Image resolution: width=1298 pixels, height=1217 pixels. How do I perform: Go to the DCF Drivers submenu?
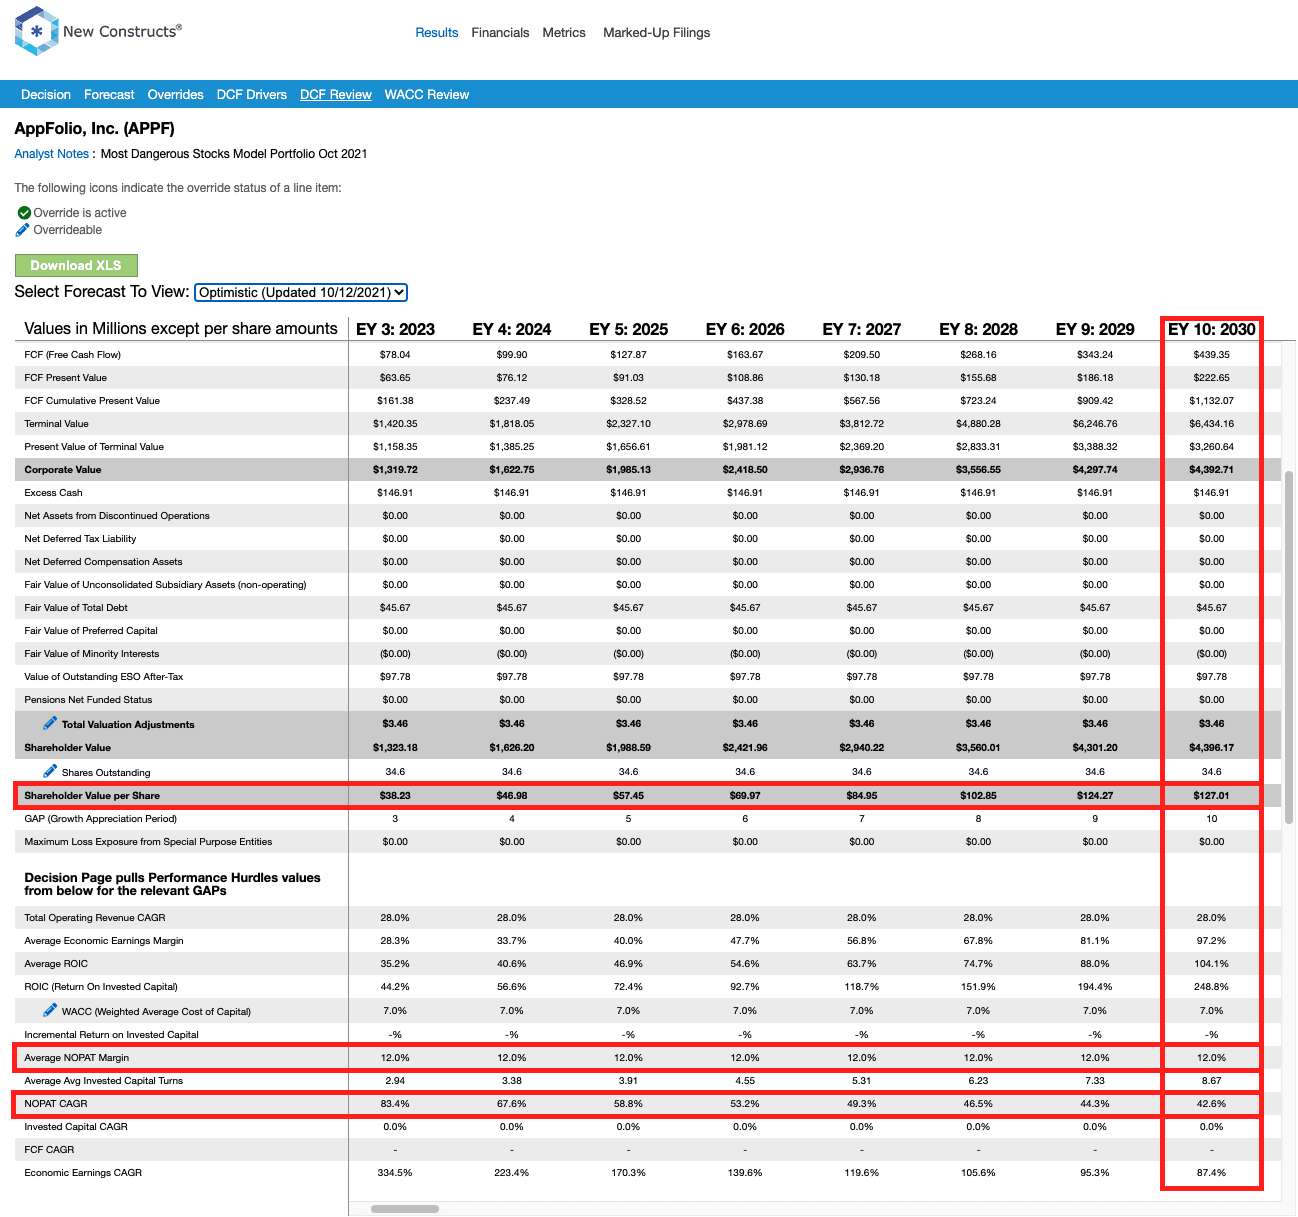[x=252, y=95]
